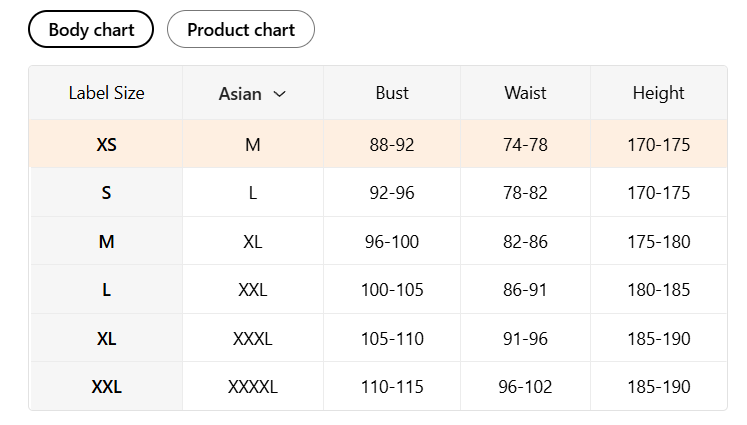The width and height of the screenshot is (747, 425).
Task: Click the chevron arrow next to Asian
Action: click(x=280, y=94)
